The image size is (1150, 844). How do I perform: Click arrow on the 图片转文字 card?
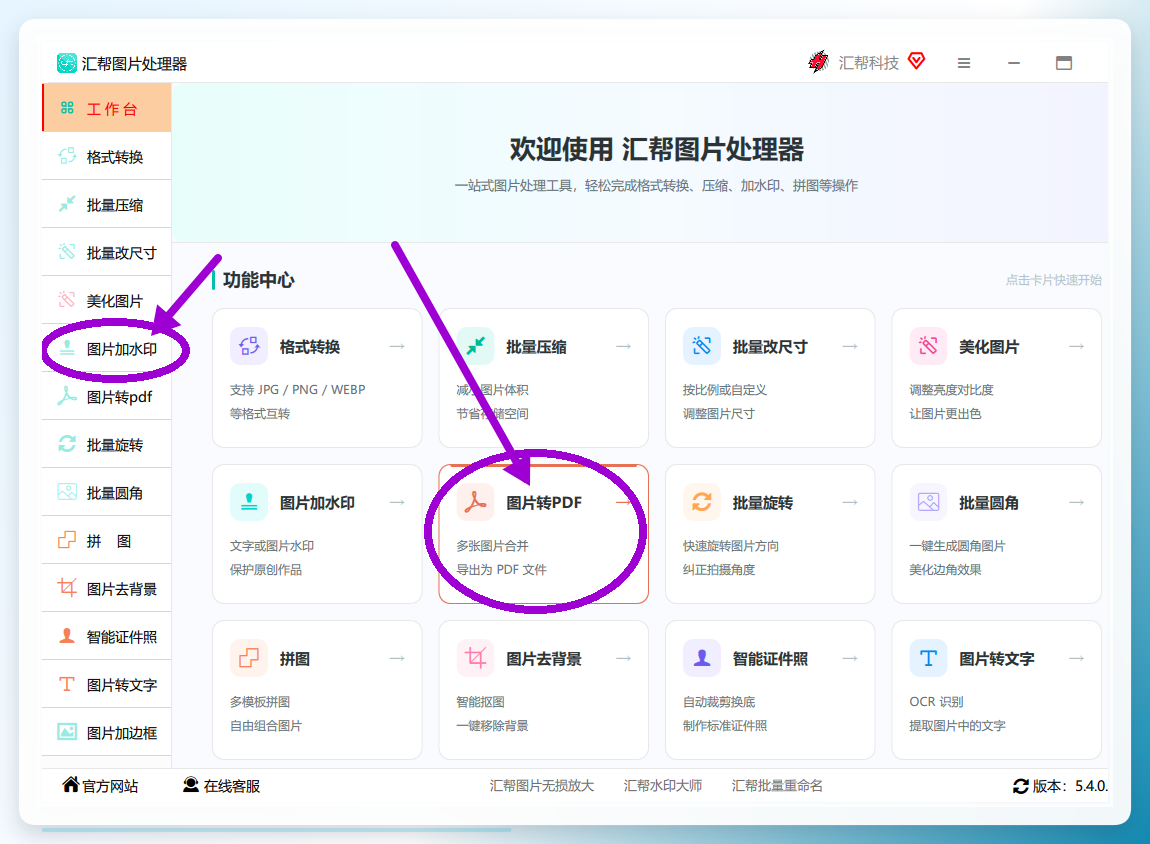(1076, 658)
